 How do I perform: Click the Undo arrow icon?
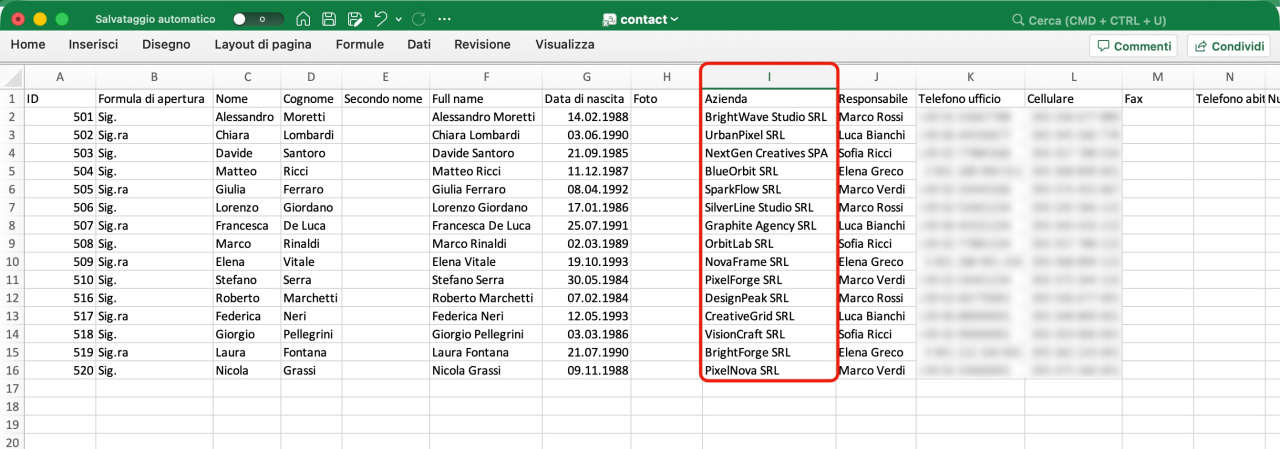380,19
